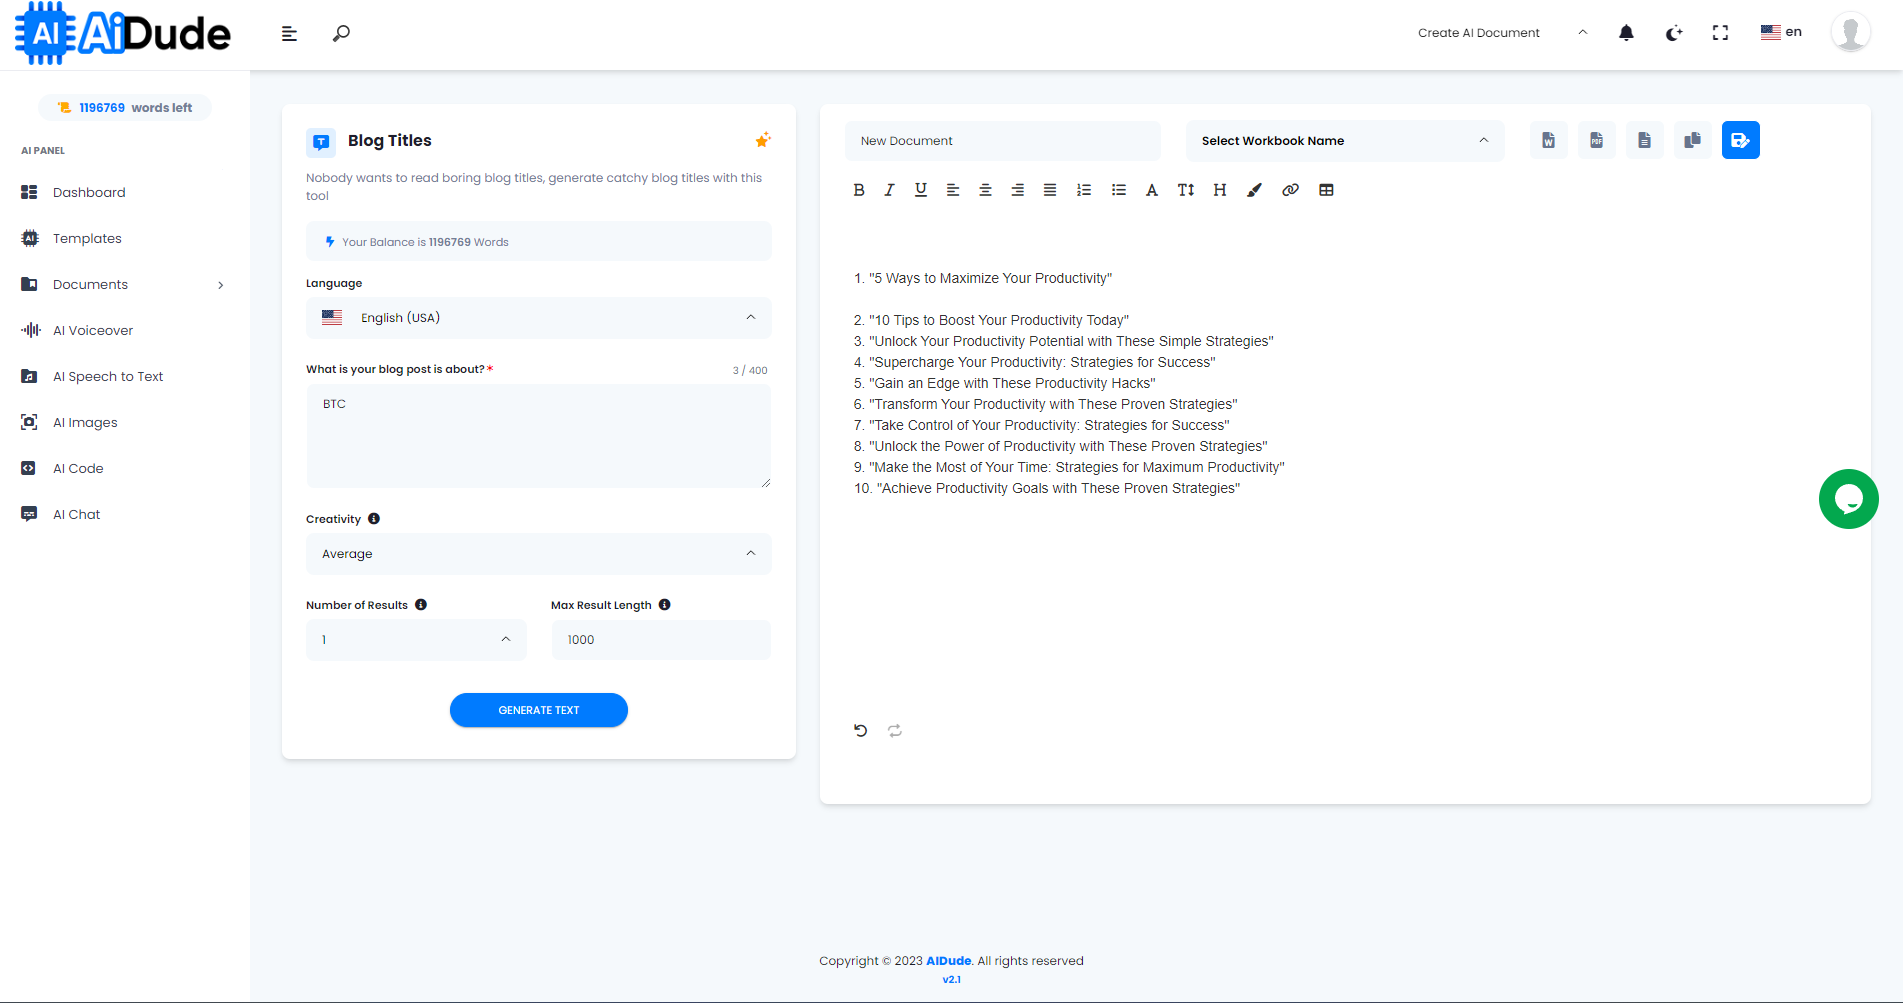
Task: Open the Templates page from the sidebar
Action: click(87, 238)
